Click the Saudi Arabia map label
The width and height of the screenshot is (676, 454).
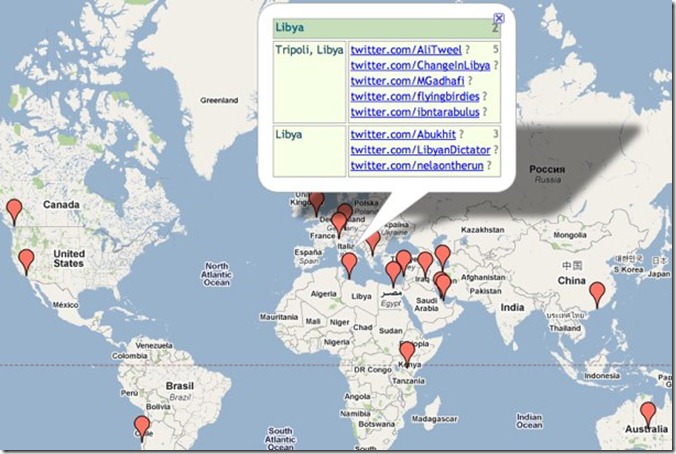[426, 304]
